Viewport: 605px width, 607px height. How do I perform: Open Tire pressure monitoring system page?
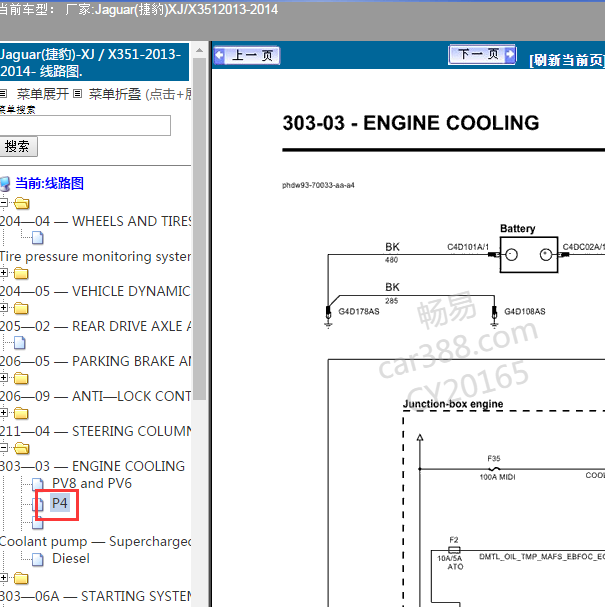[x=95, y=256]
